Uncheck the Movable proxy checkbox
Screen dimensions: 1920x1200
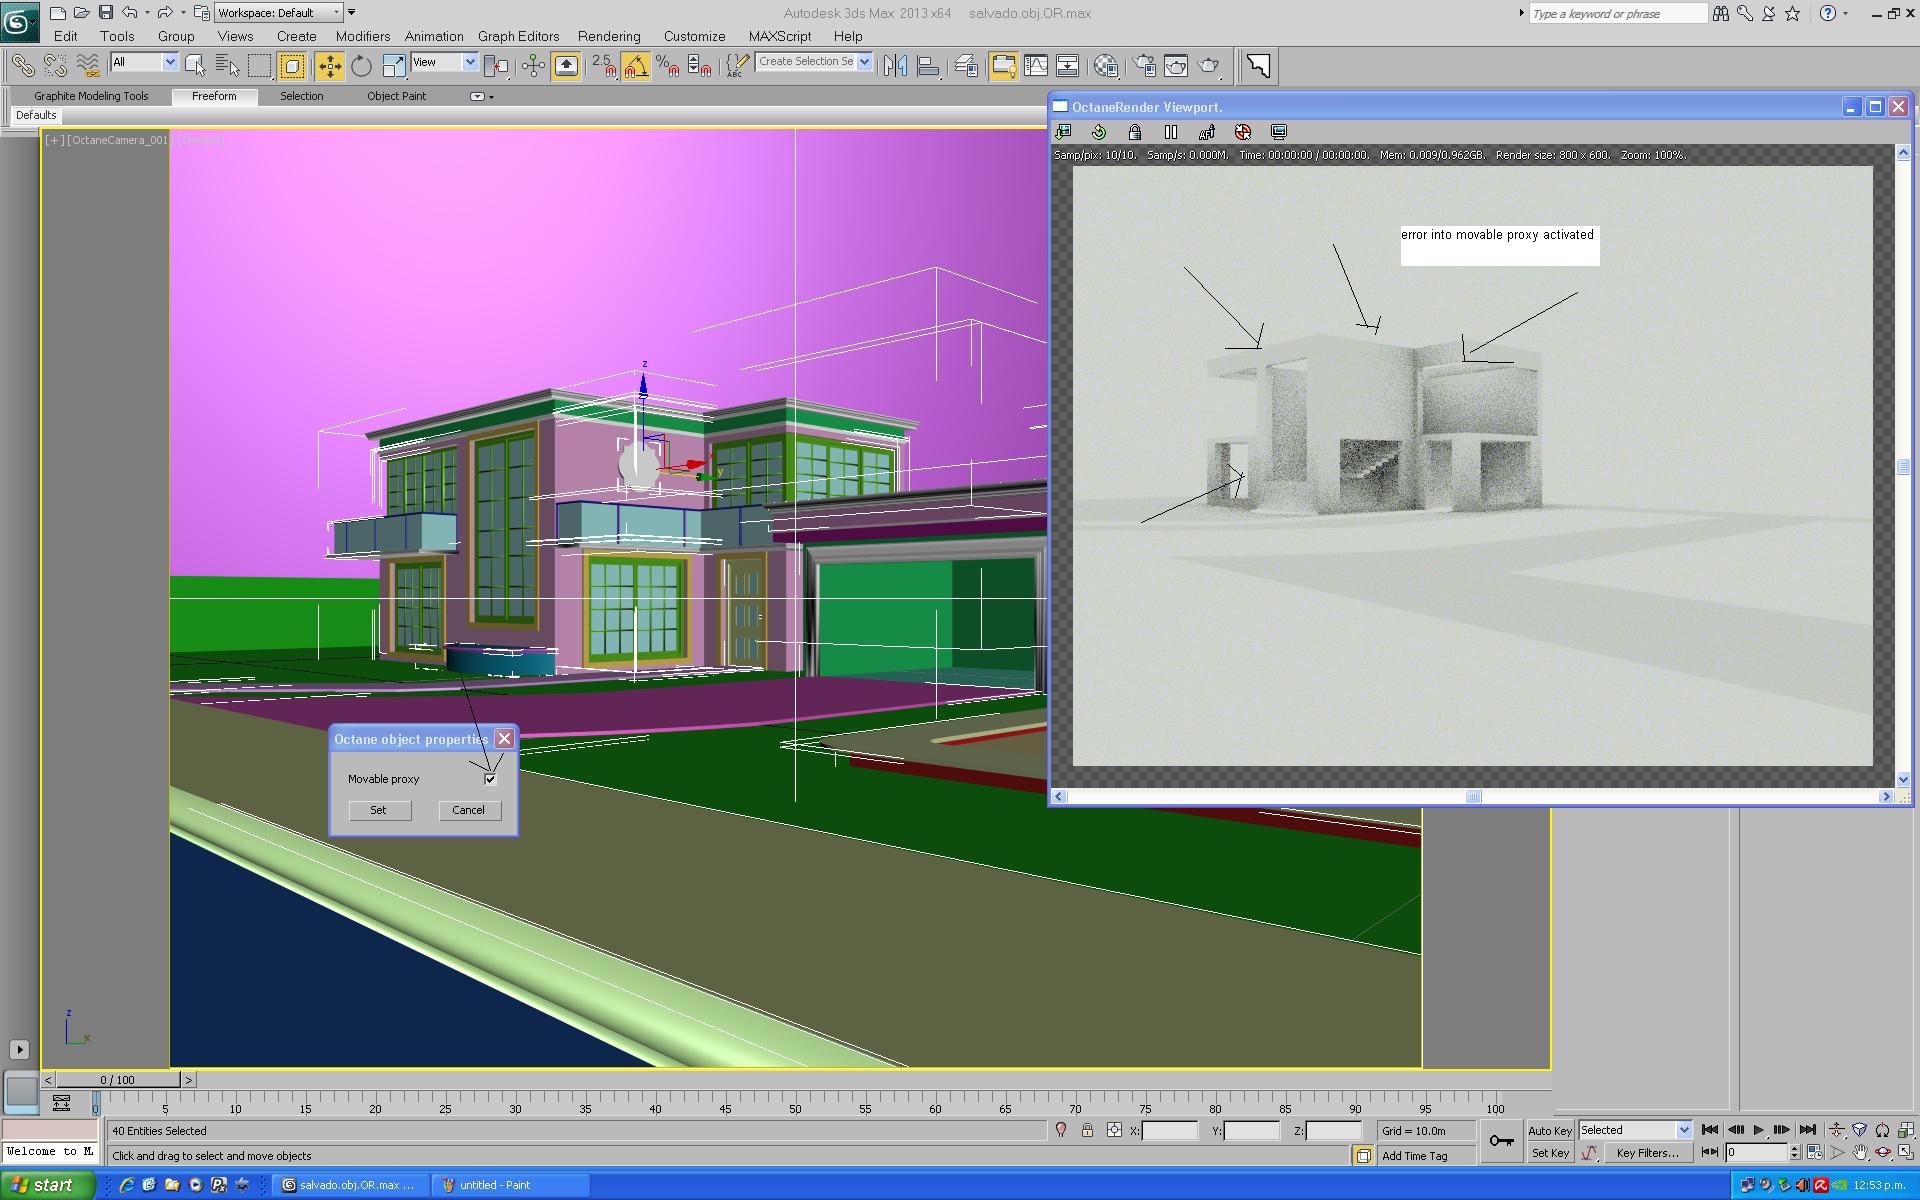[490, 779]
